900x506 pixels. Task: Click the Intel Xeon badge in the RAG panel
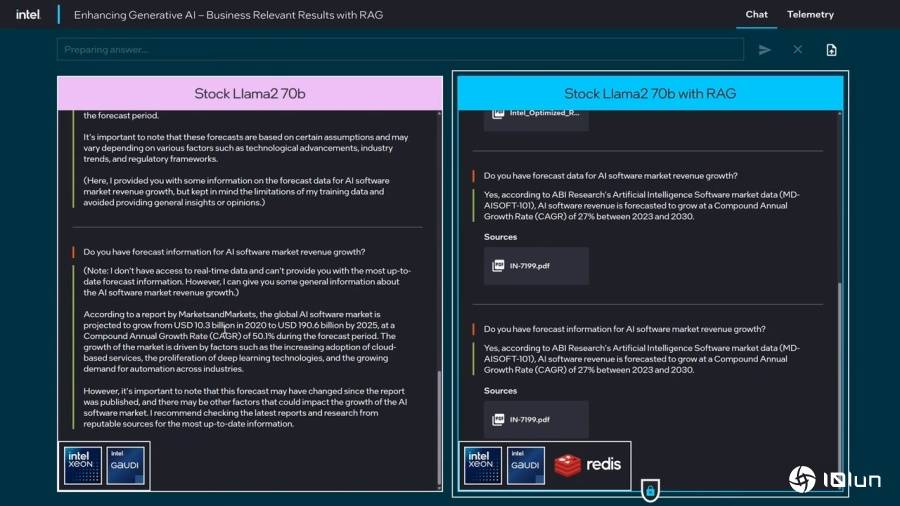(x=483, y=465)
